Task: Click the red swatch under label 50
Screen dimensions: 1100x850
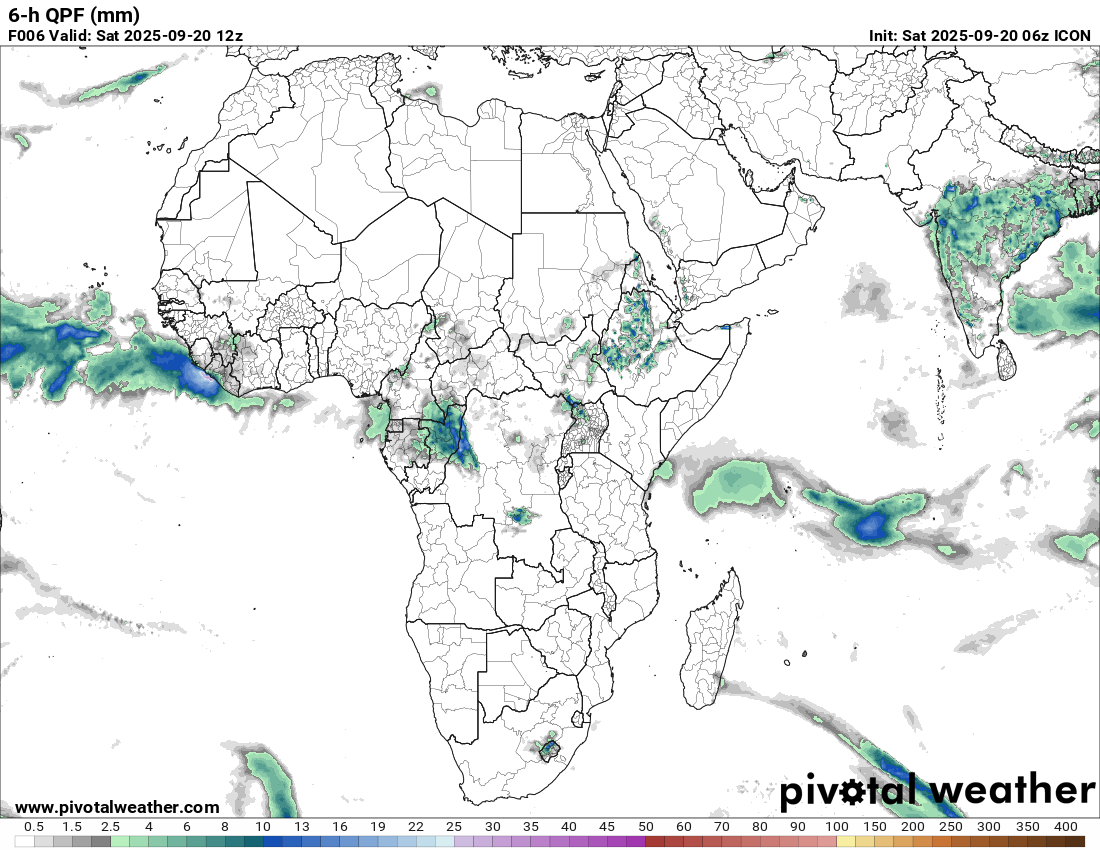Action: (655, 841)
